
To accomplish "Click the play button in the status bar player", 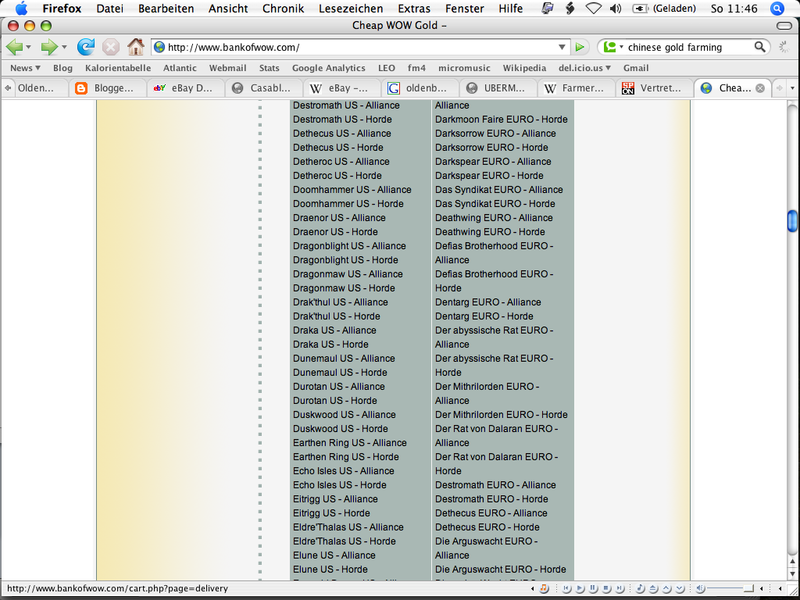I will pos(580,588).
